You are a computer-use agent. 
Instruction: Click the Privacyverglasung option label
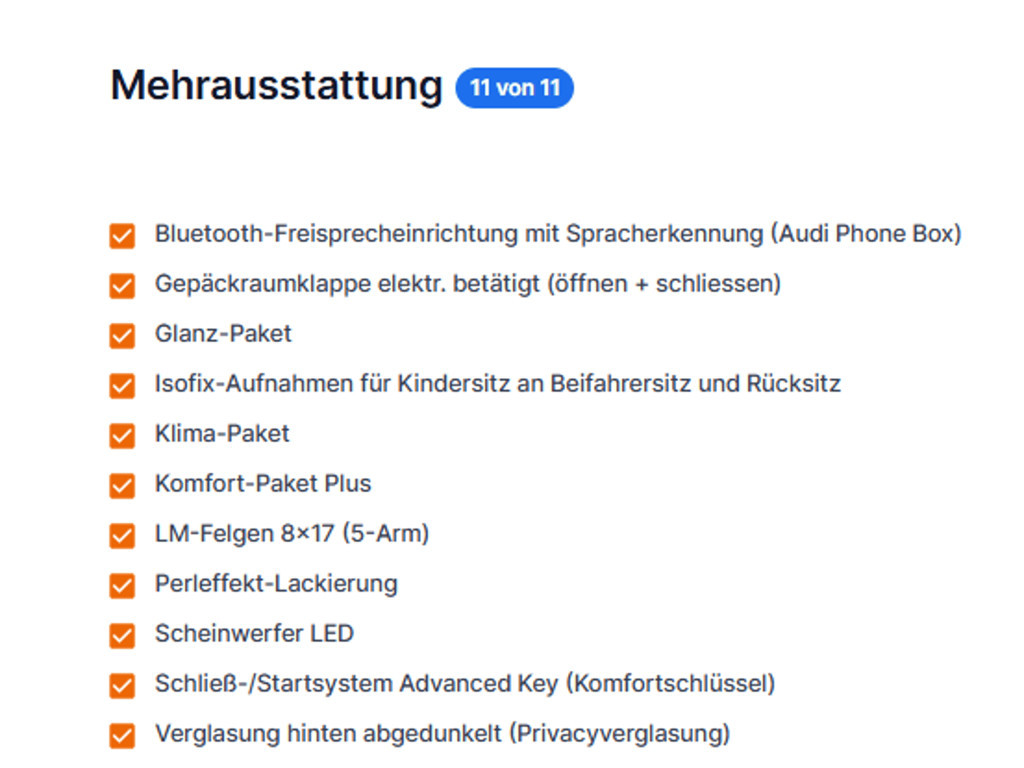(x=442, y=734)
